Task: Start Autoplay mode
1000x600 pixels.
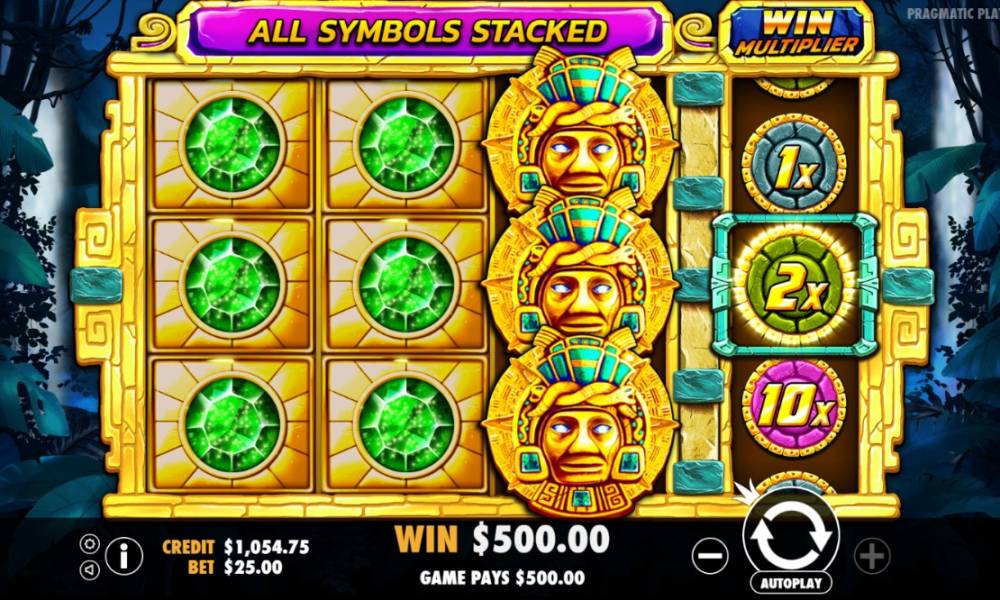Action: coord(791,583)
